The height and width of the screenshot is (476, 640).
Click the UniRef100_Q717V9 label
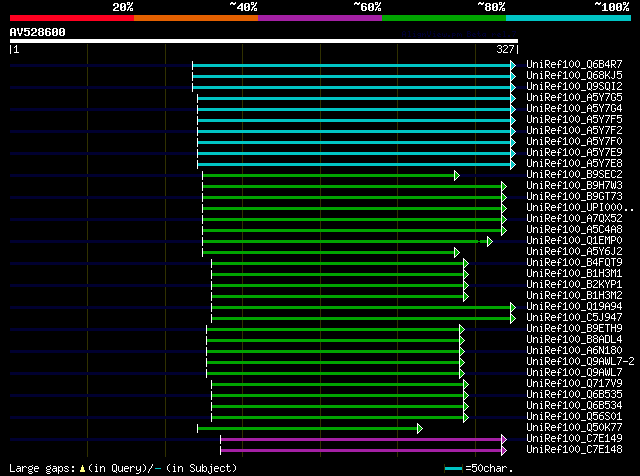(574, 384)
